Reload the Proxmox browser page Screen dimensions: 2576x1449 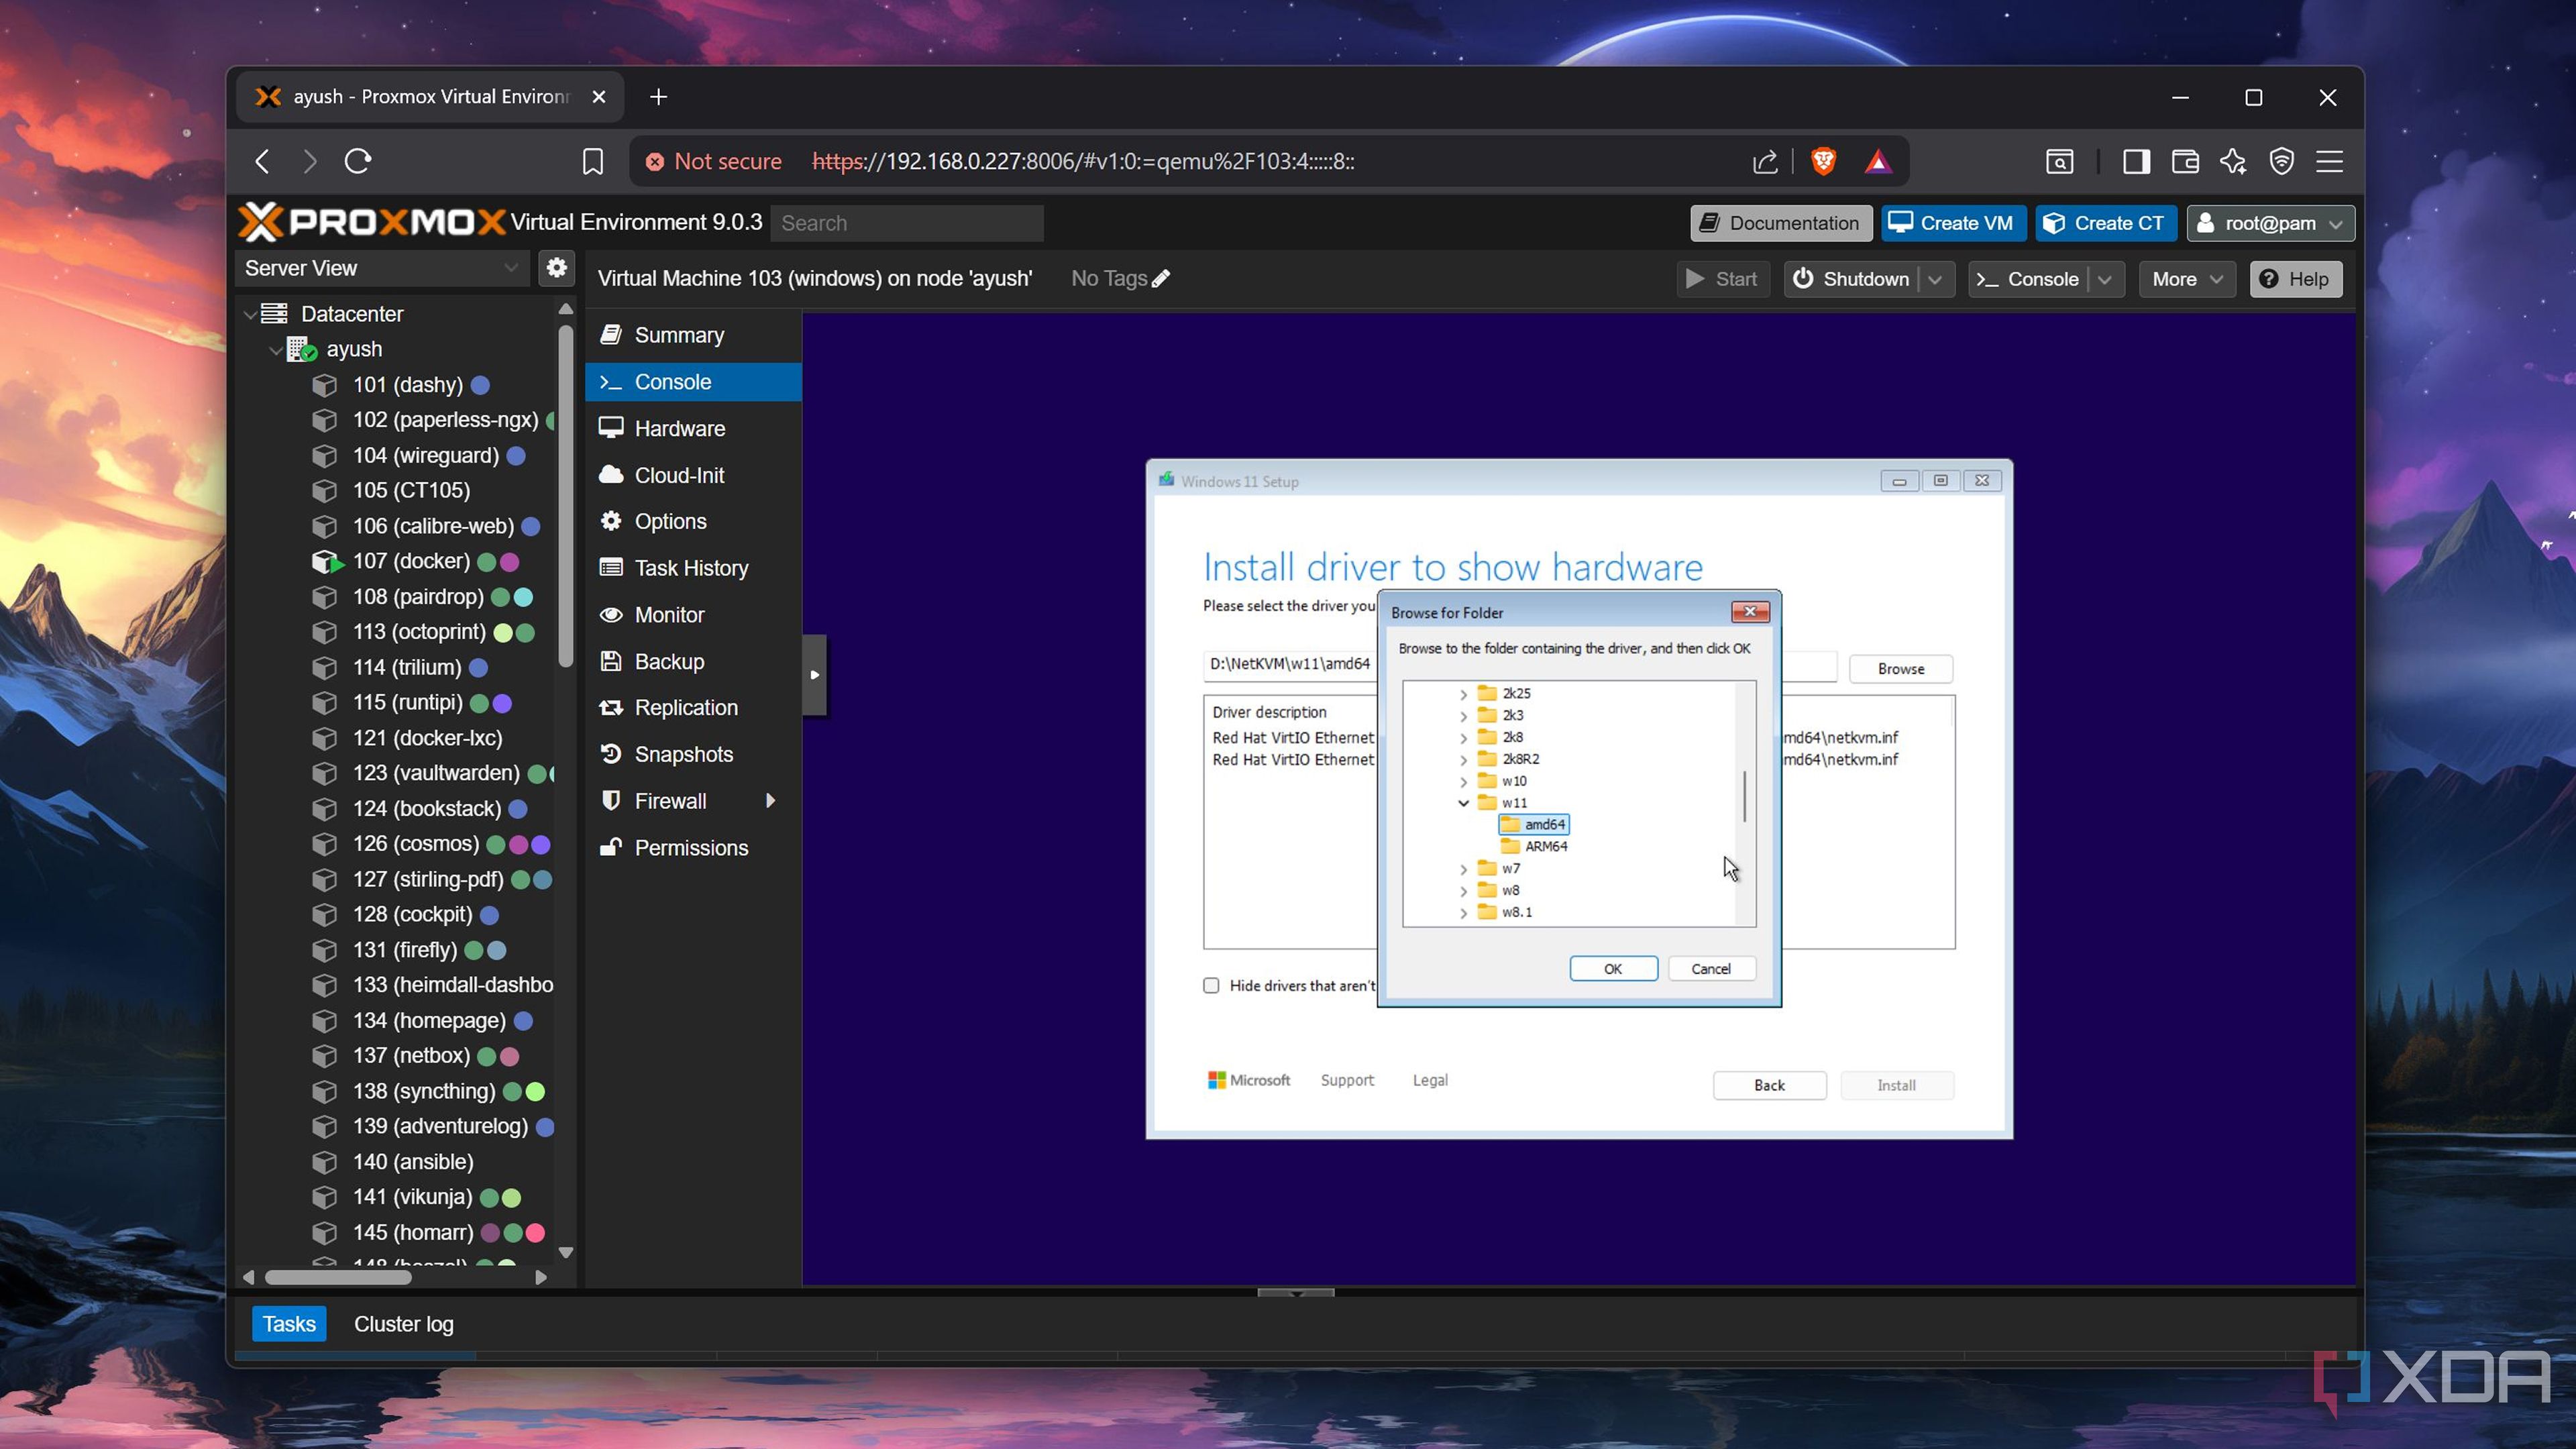tap(358, 161)
